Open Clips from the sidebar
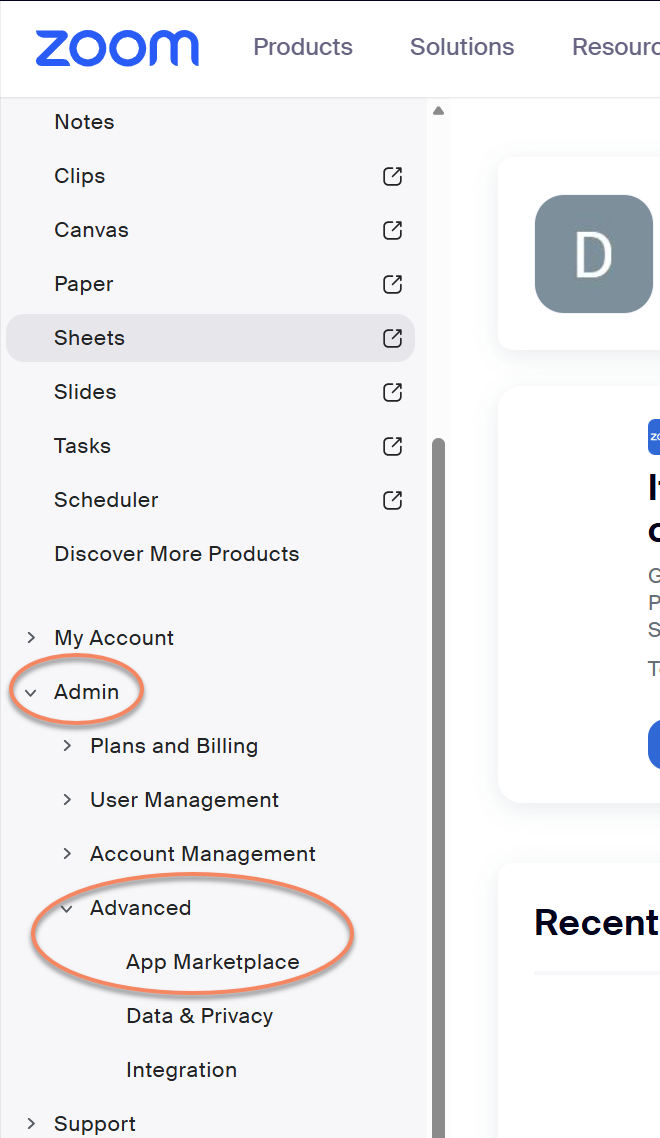Viewport: 660px width, 1138px height. pos(80,176)
